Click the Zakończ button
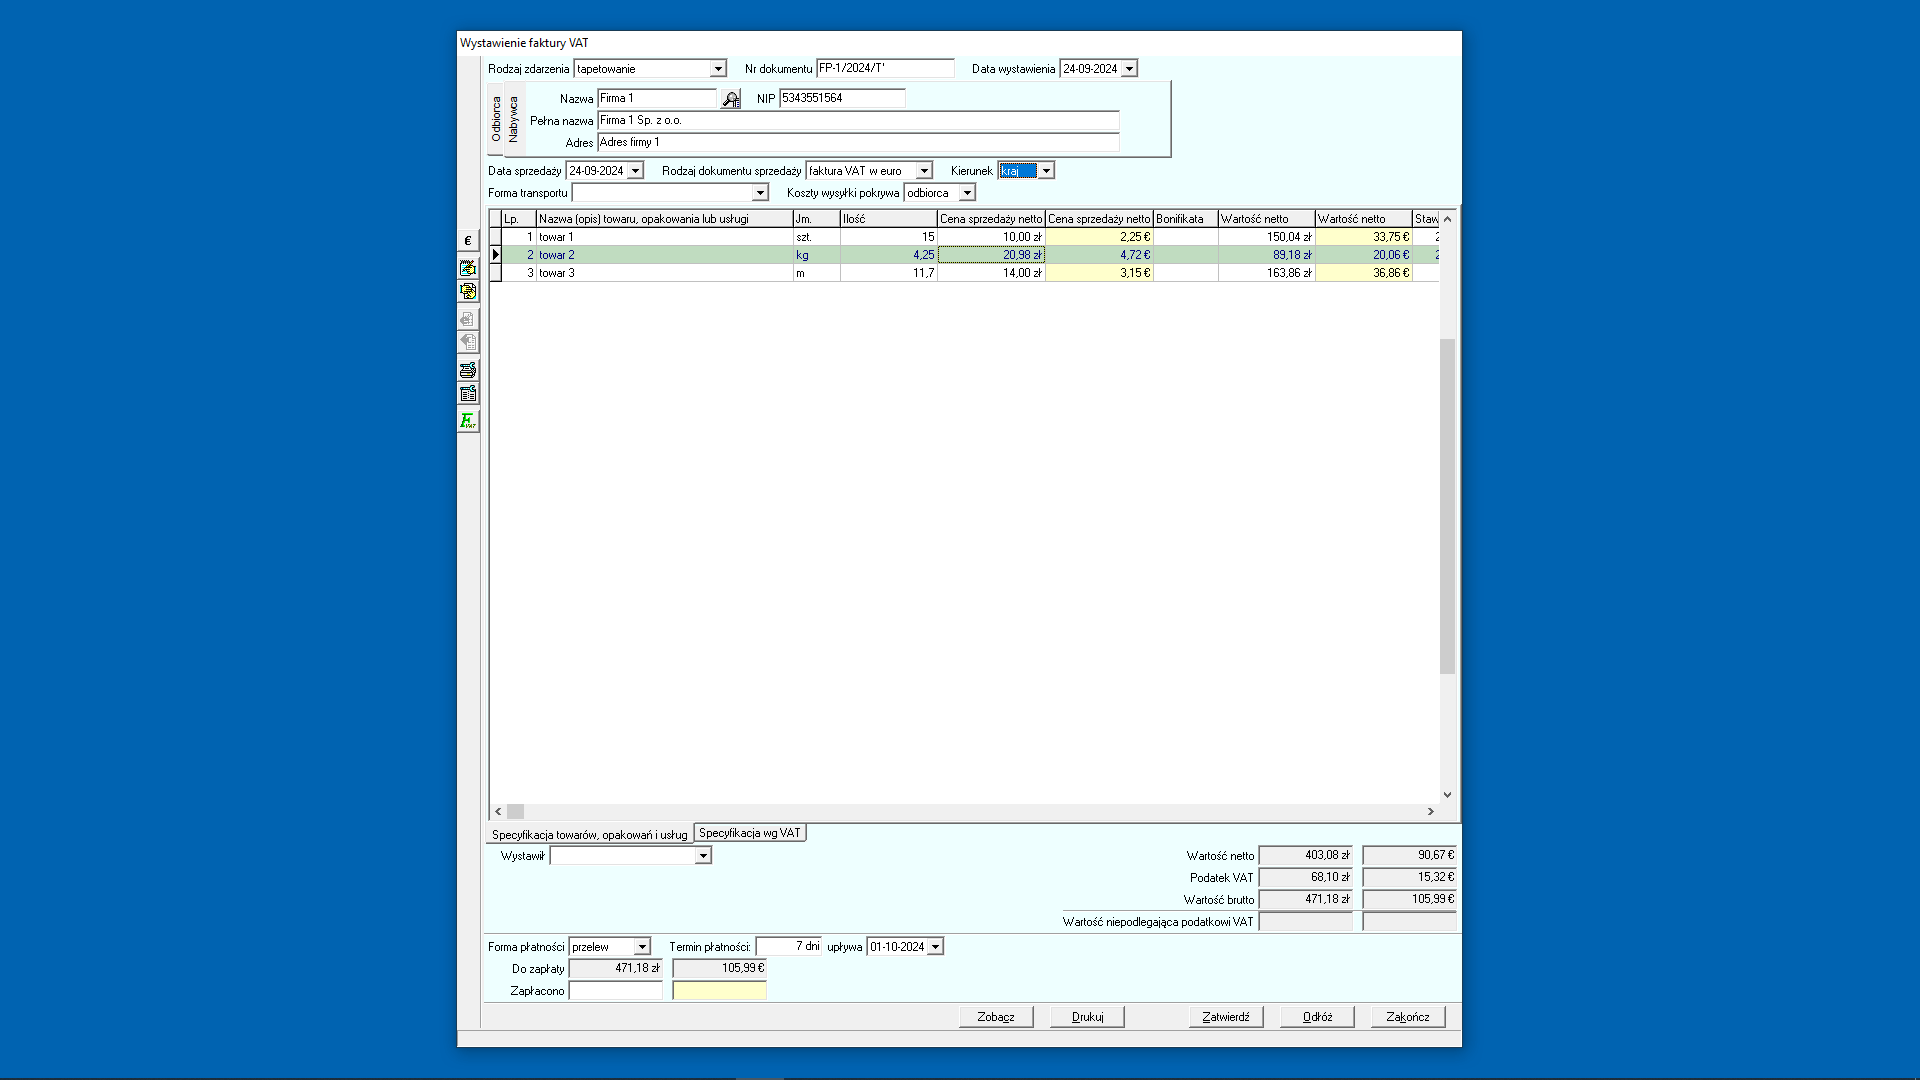 click(x=1408, y=1017)
